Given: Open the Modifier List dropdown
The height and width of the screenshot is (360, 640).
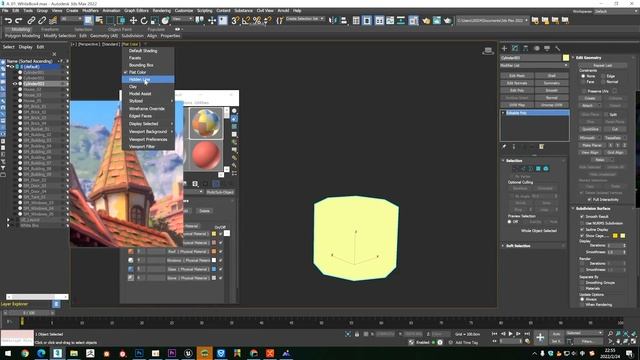Looking at the screenshot, I should click(x=534, y=65).
